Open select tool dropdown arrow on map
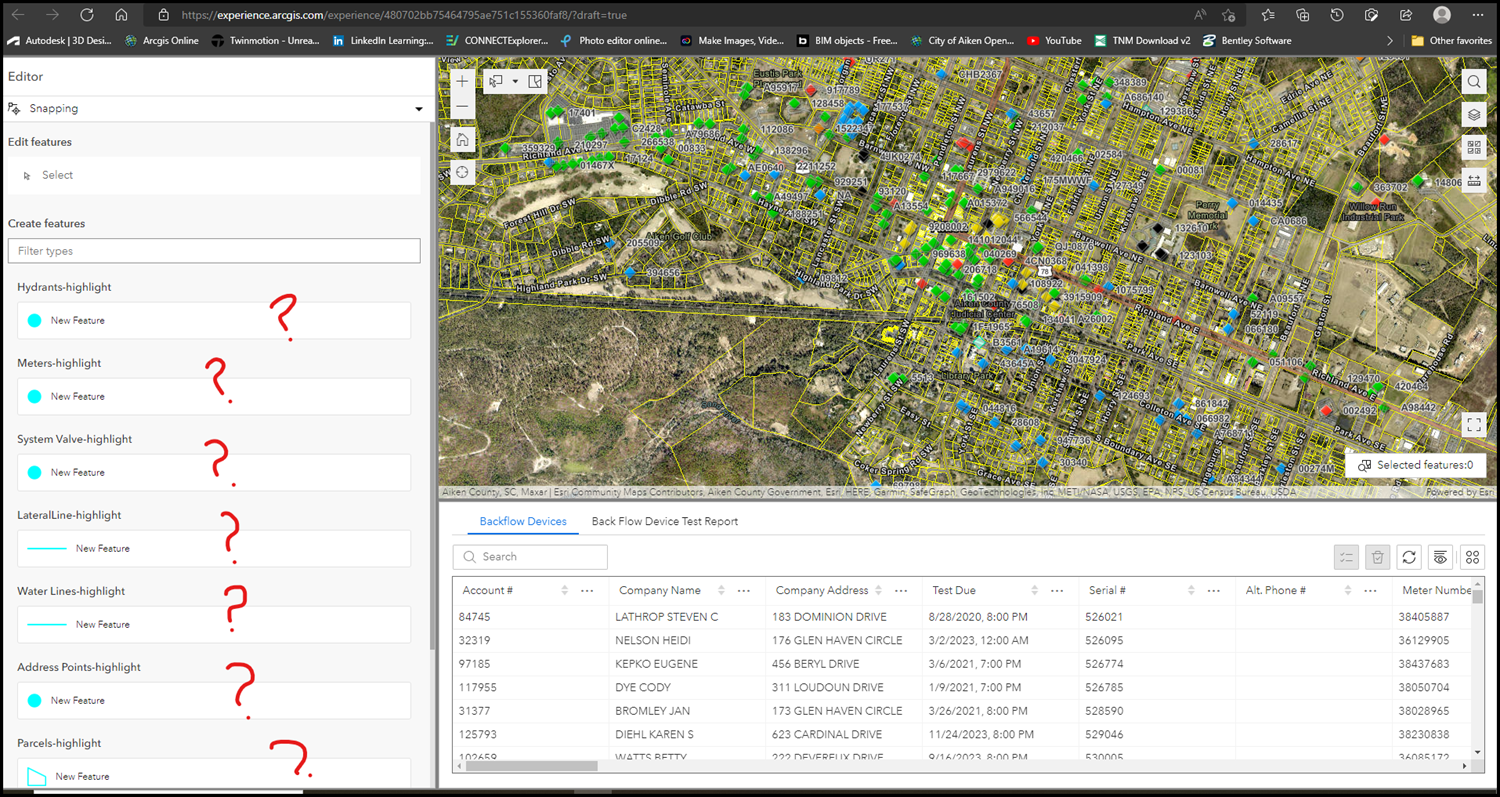1500x797 pixels. coord(515,81)
